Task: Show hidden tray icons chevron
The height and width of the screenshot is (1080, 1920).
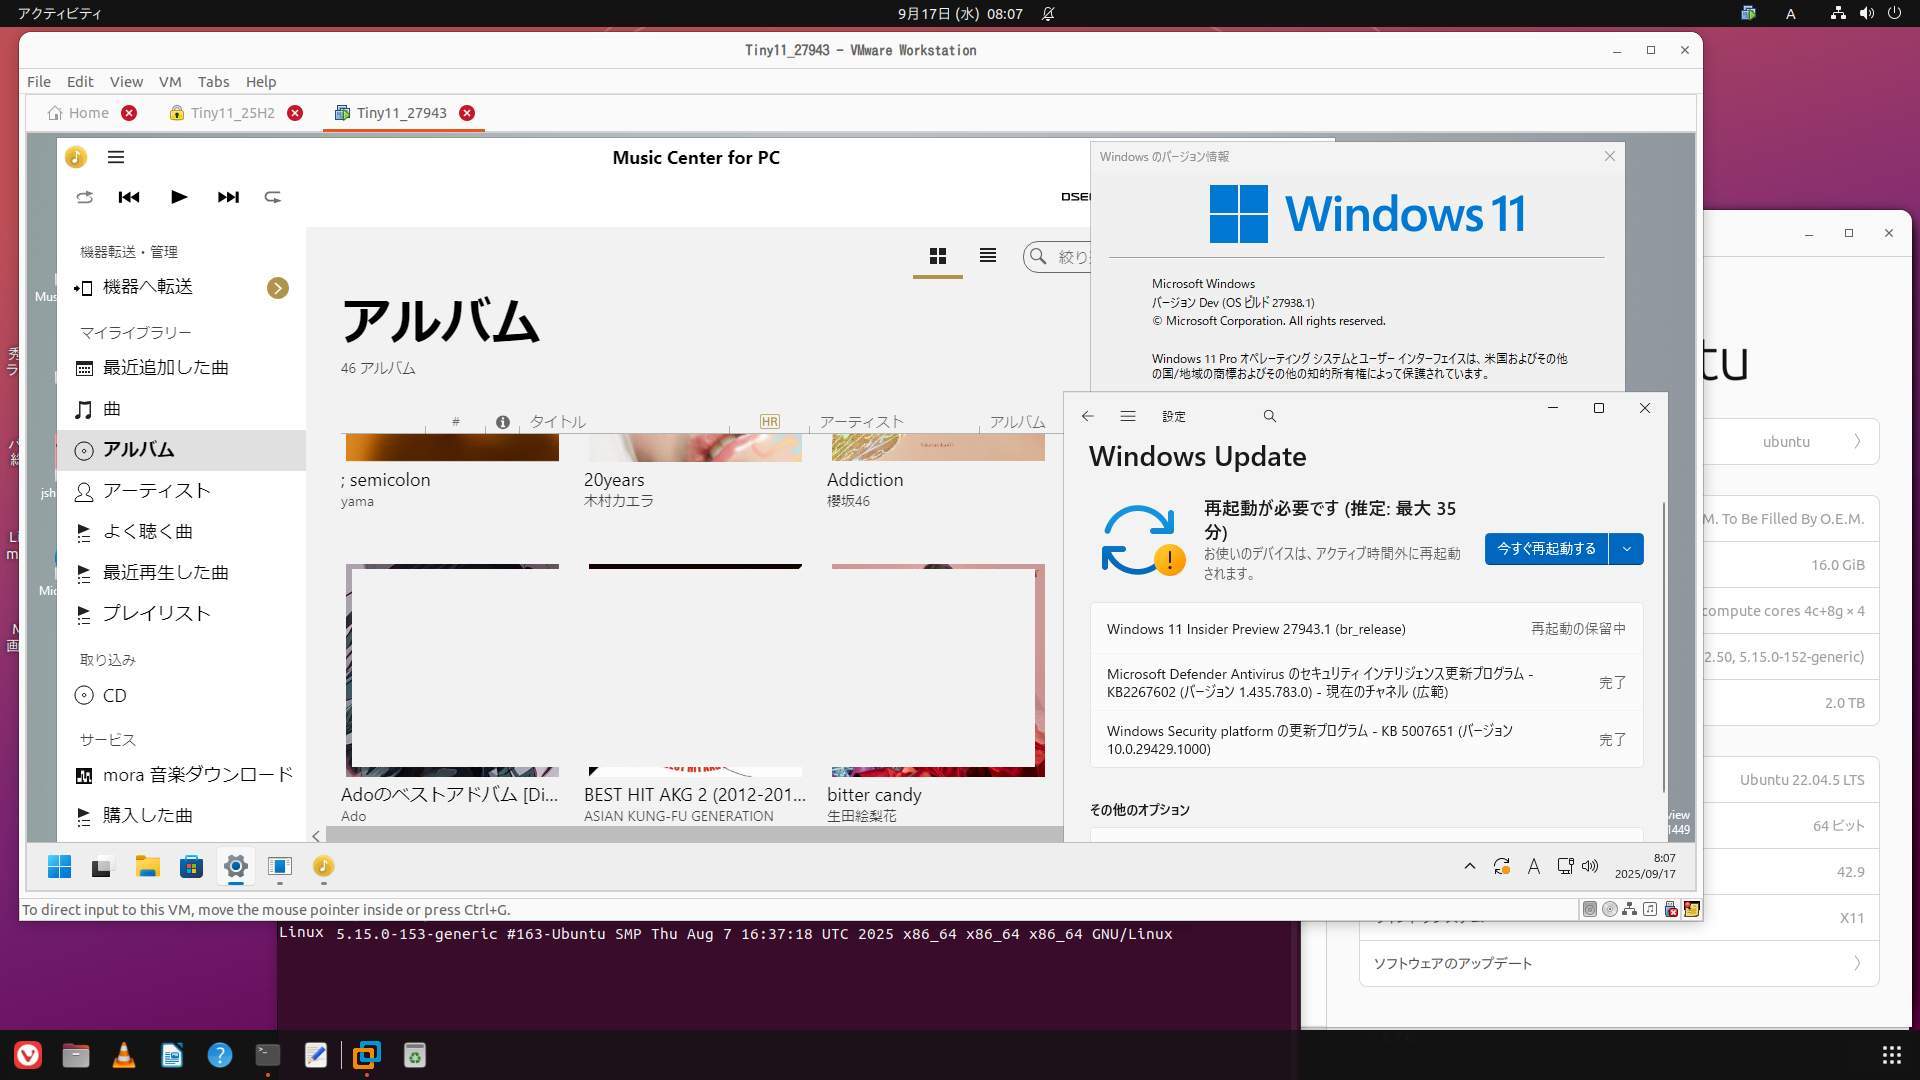Action: click(1469, 867)
